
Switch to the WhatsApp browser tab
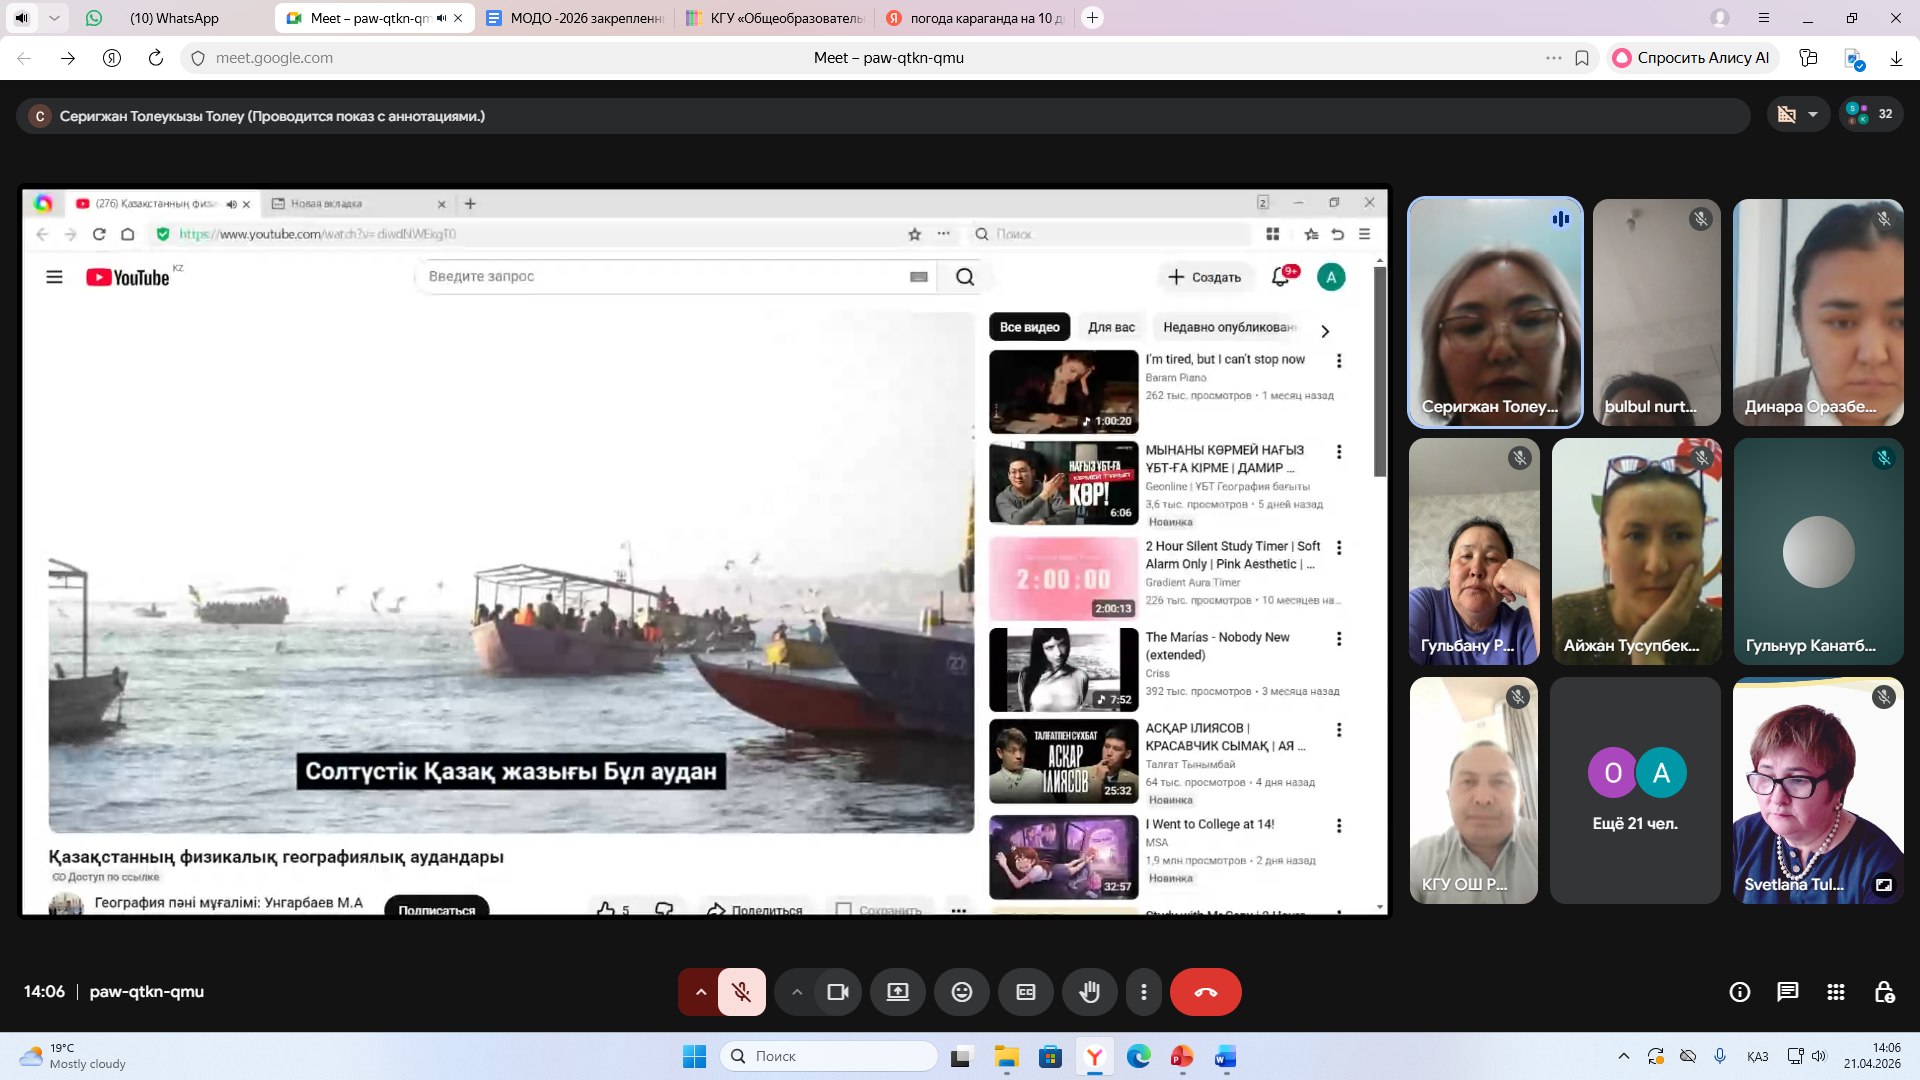coord(174,18)
